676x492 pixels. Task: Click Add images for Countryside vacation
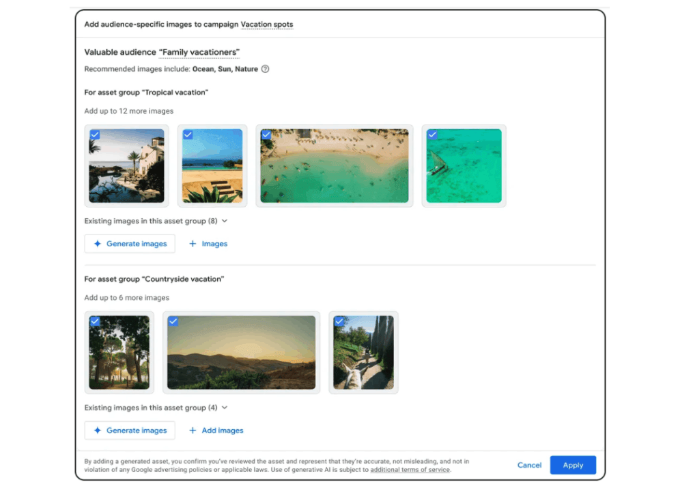click(216, 430)
